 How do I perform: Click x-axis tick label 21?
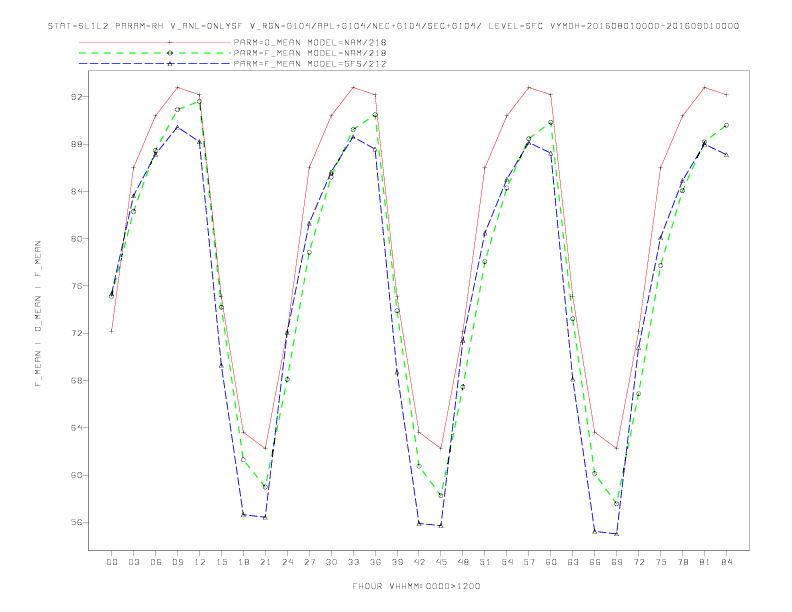(265, 562)
